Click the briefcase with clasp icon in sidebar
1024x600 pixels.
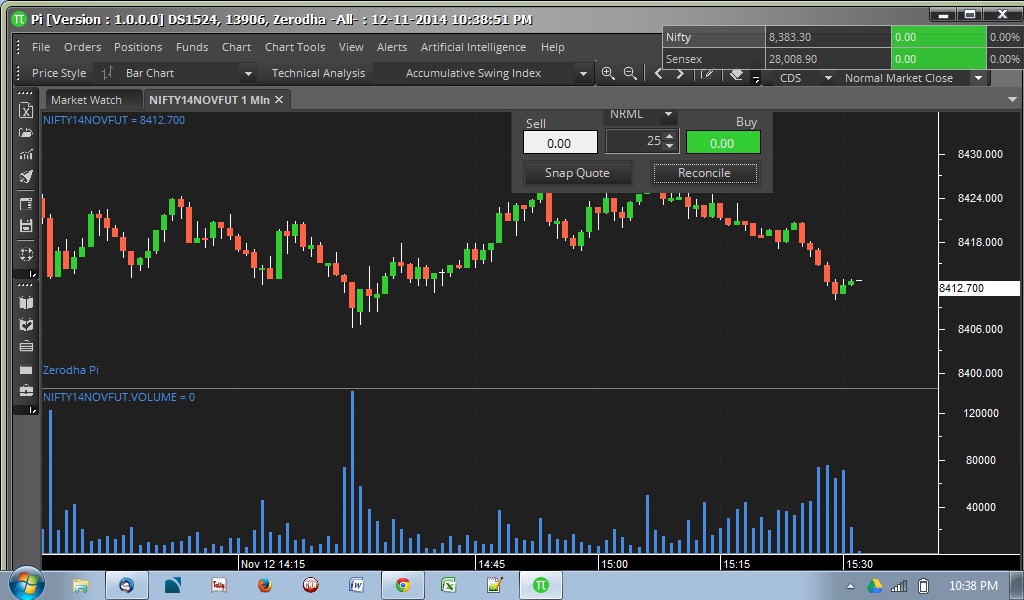(x=25, y=390)
